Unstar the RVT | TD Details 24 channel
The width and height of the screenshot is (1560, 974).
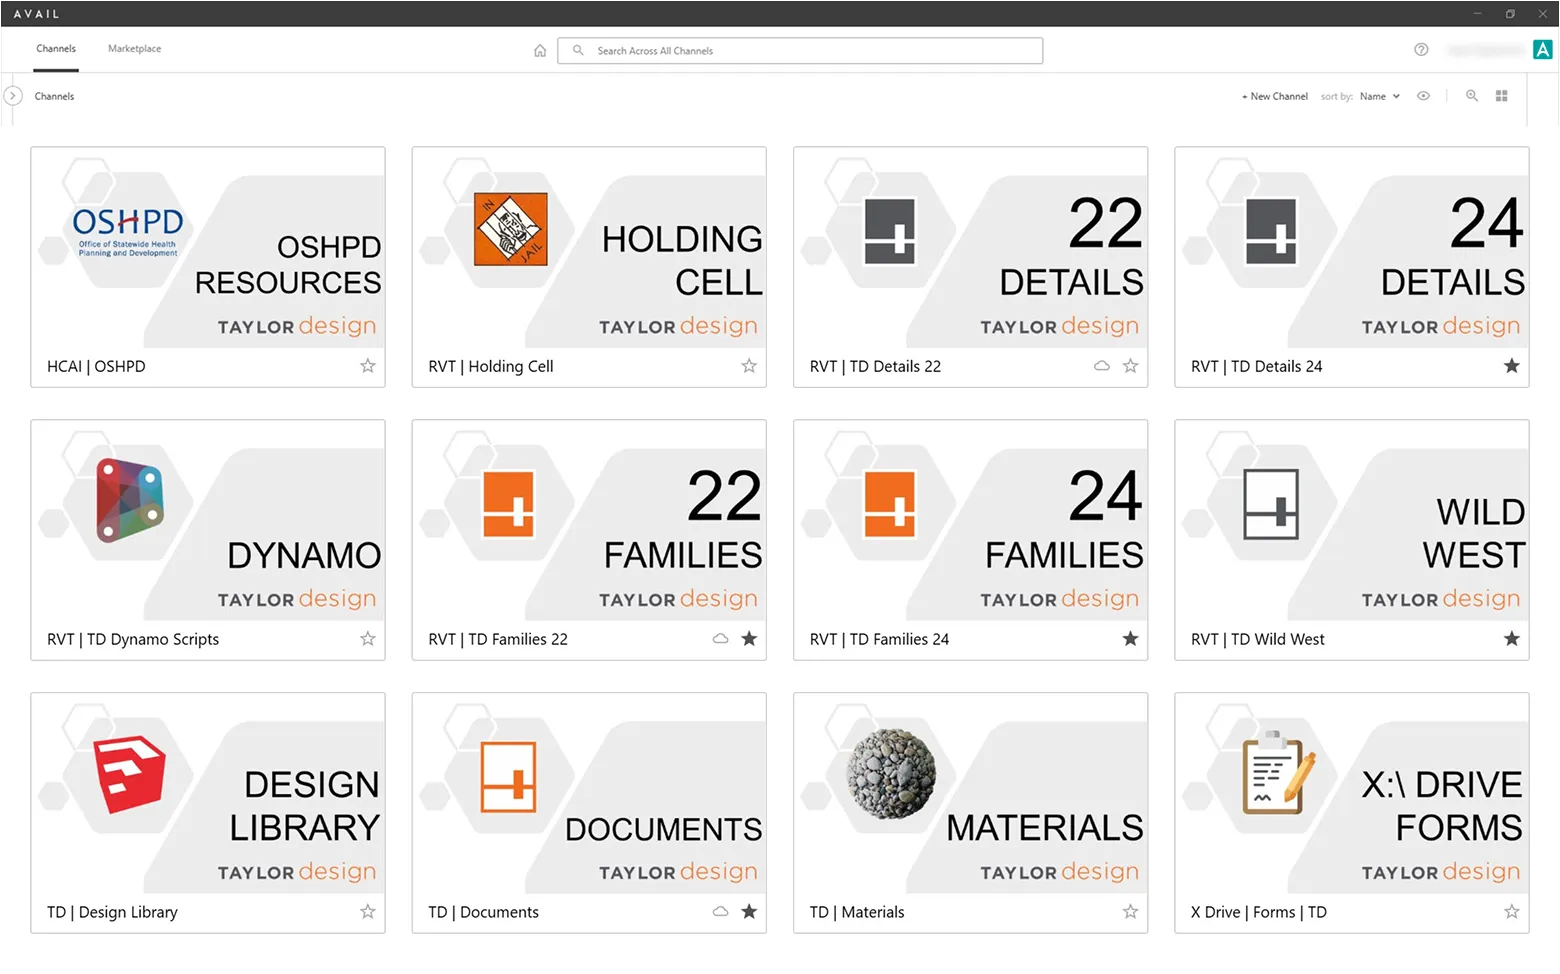[1511, 366]
